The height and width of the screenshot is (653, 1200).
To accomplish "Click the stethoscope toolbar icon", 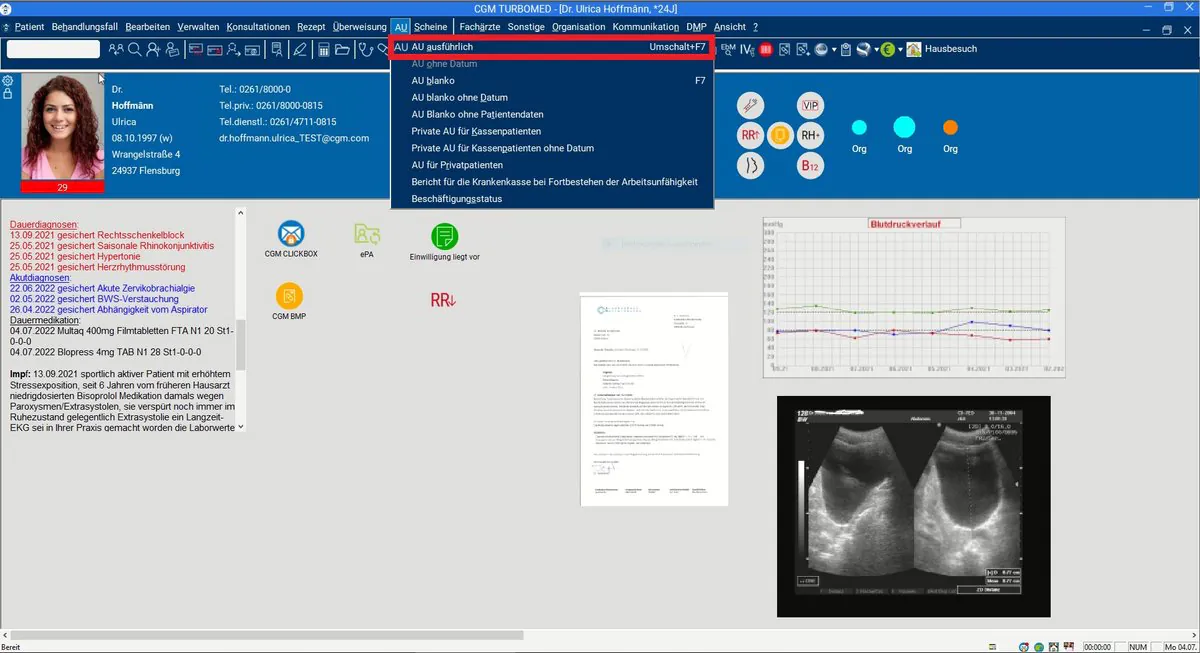I will [x=366, y=49].
